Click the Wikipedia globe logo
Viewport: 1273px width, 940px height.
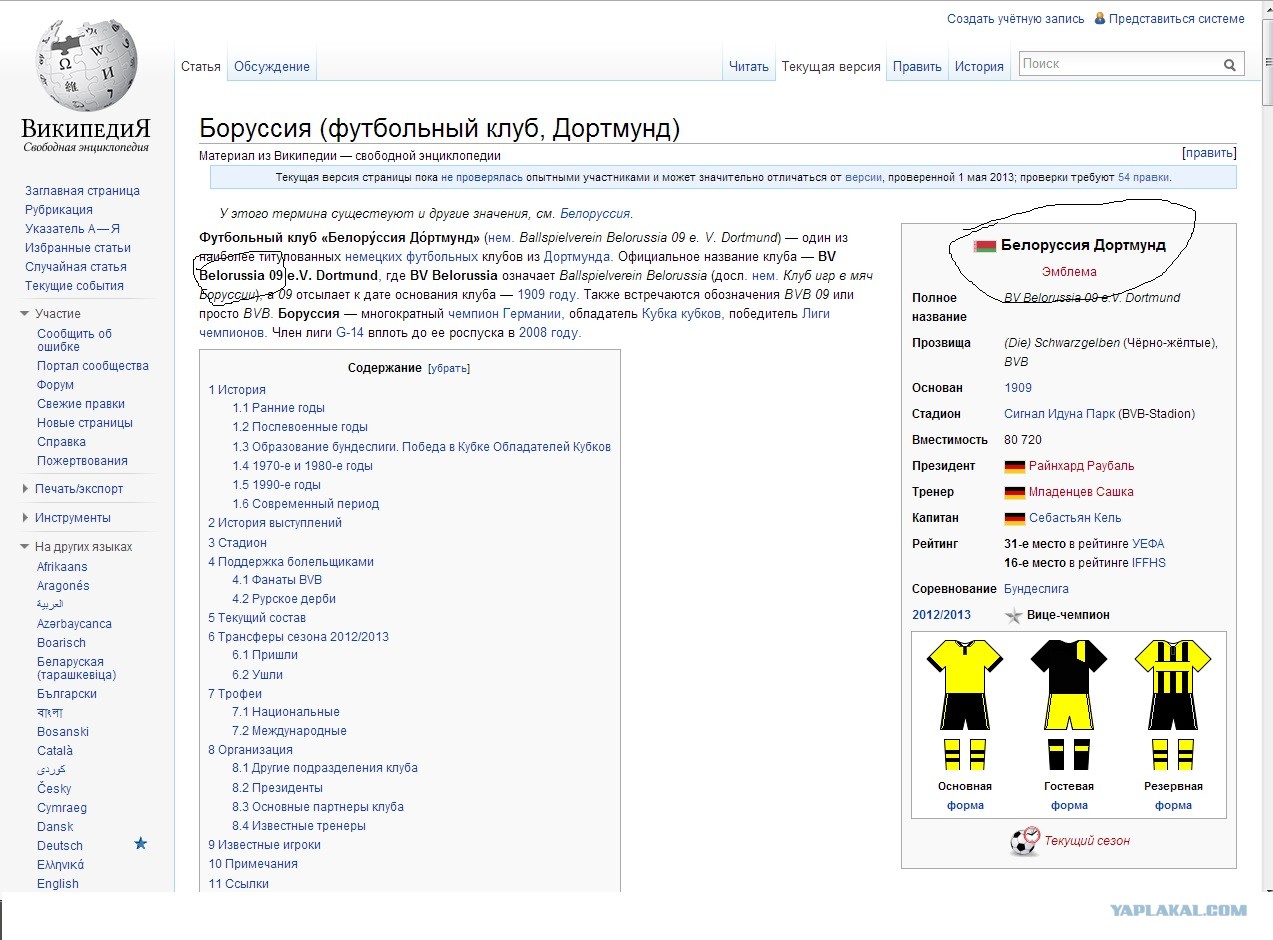pyautogui.click(x=86, y=66)
